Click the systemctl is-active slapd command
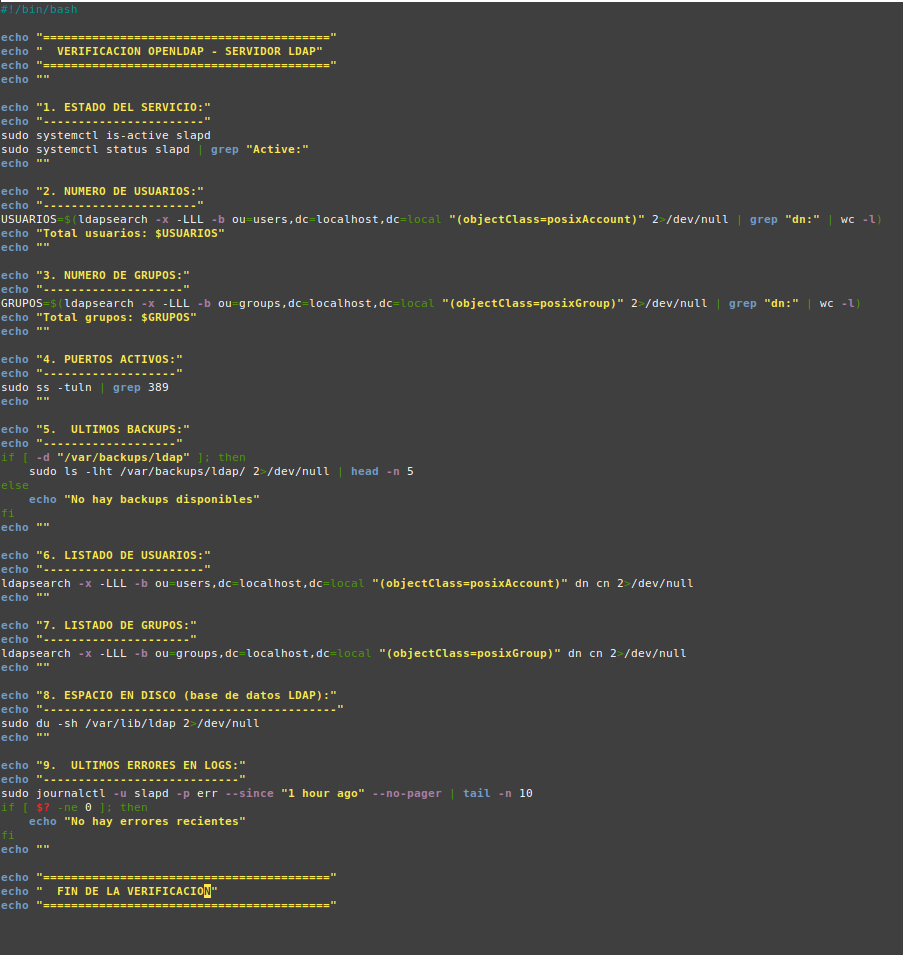Screen dimensions: 903x955 tap(123, 135)
